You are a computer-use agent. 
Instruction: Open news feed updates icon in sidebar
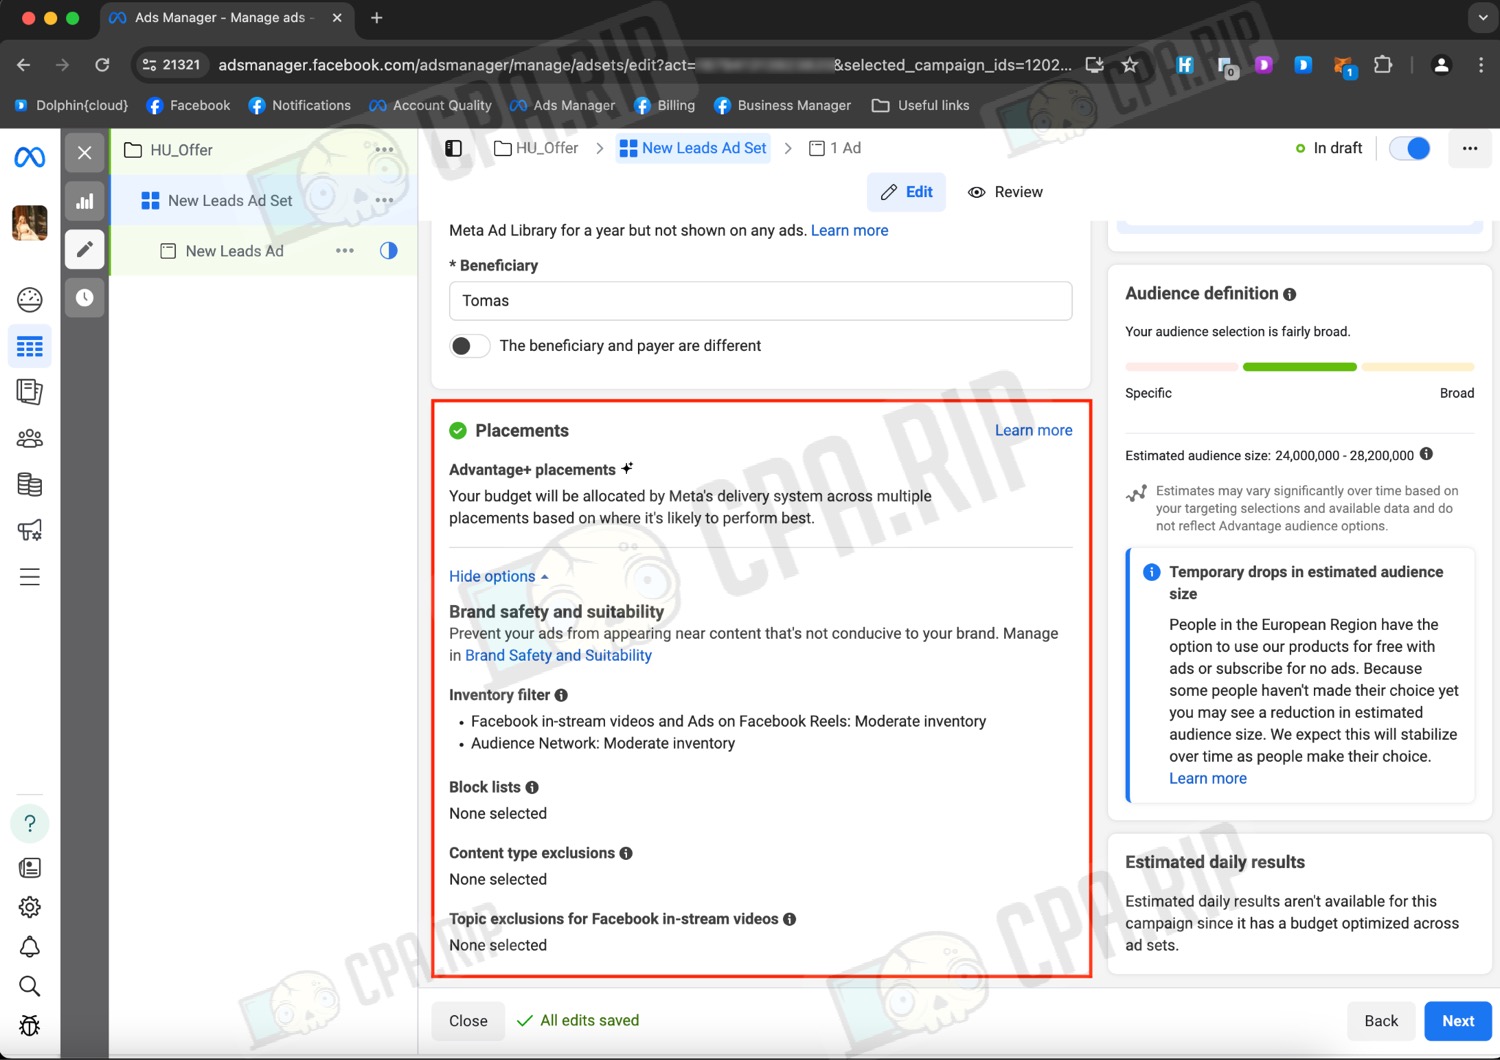[30, 868]
